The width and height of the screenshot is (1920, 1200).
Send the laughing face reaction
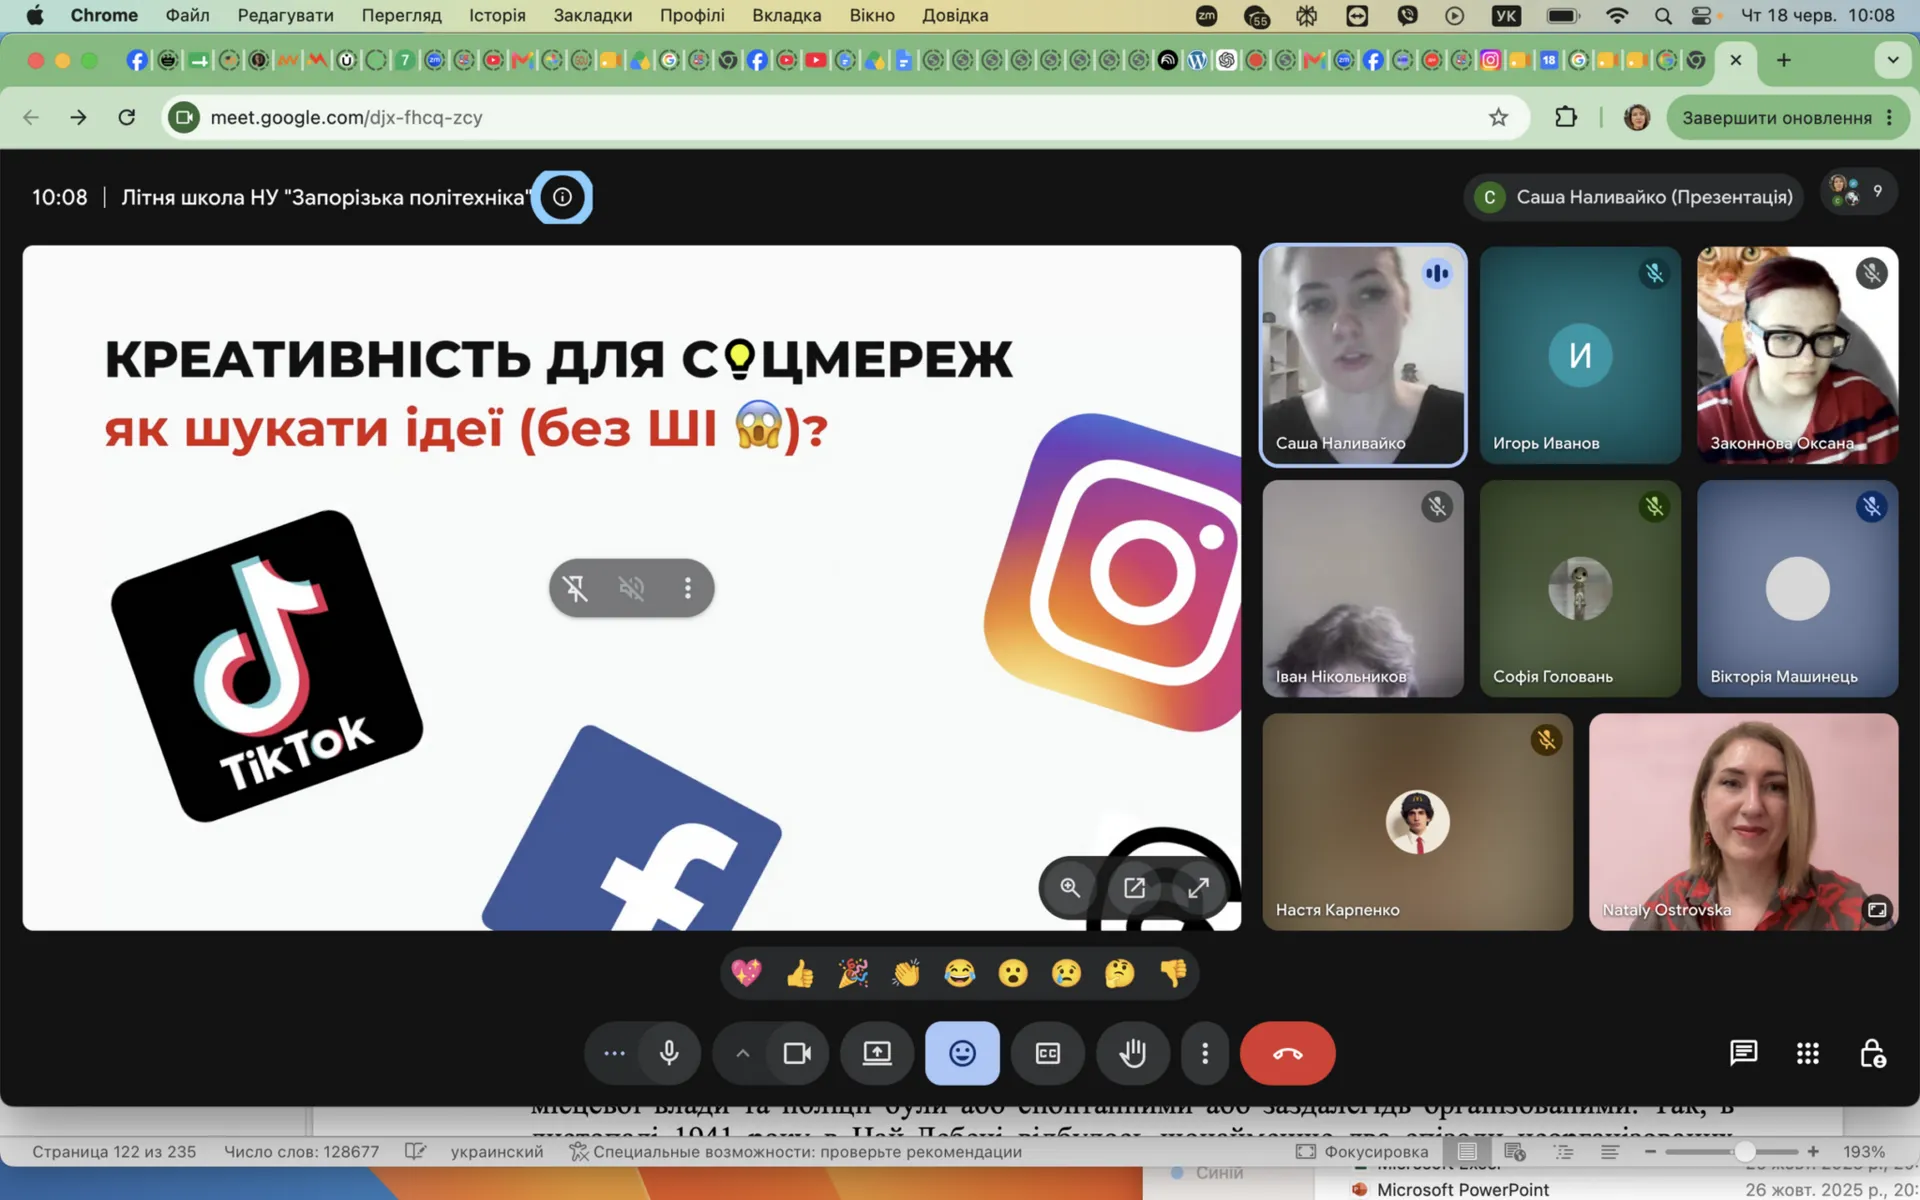click(960, 973)
